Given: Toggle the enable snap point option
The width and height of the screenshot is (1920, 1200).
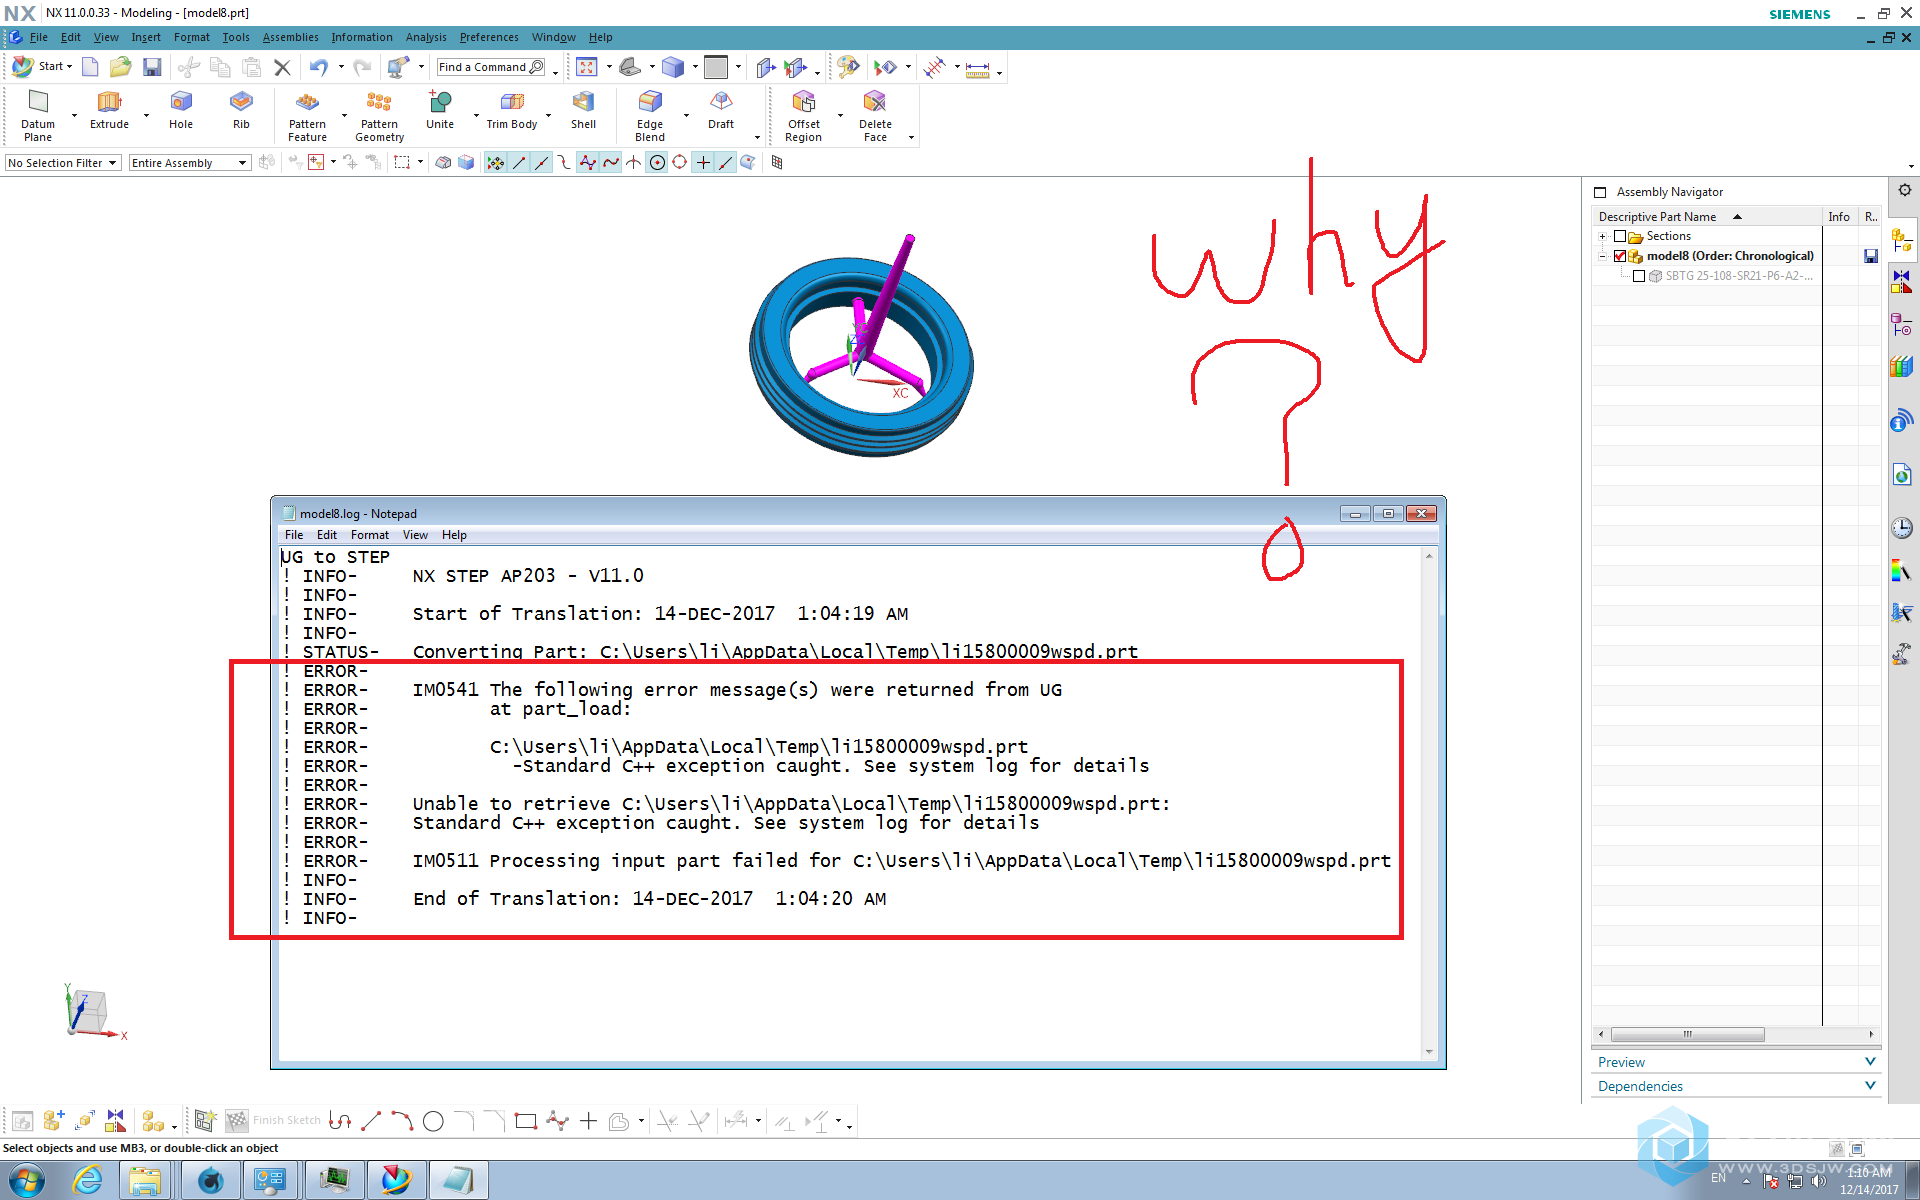Looking at the screenshot, I should click(x=495, y=162).
